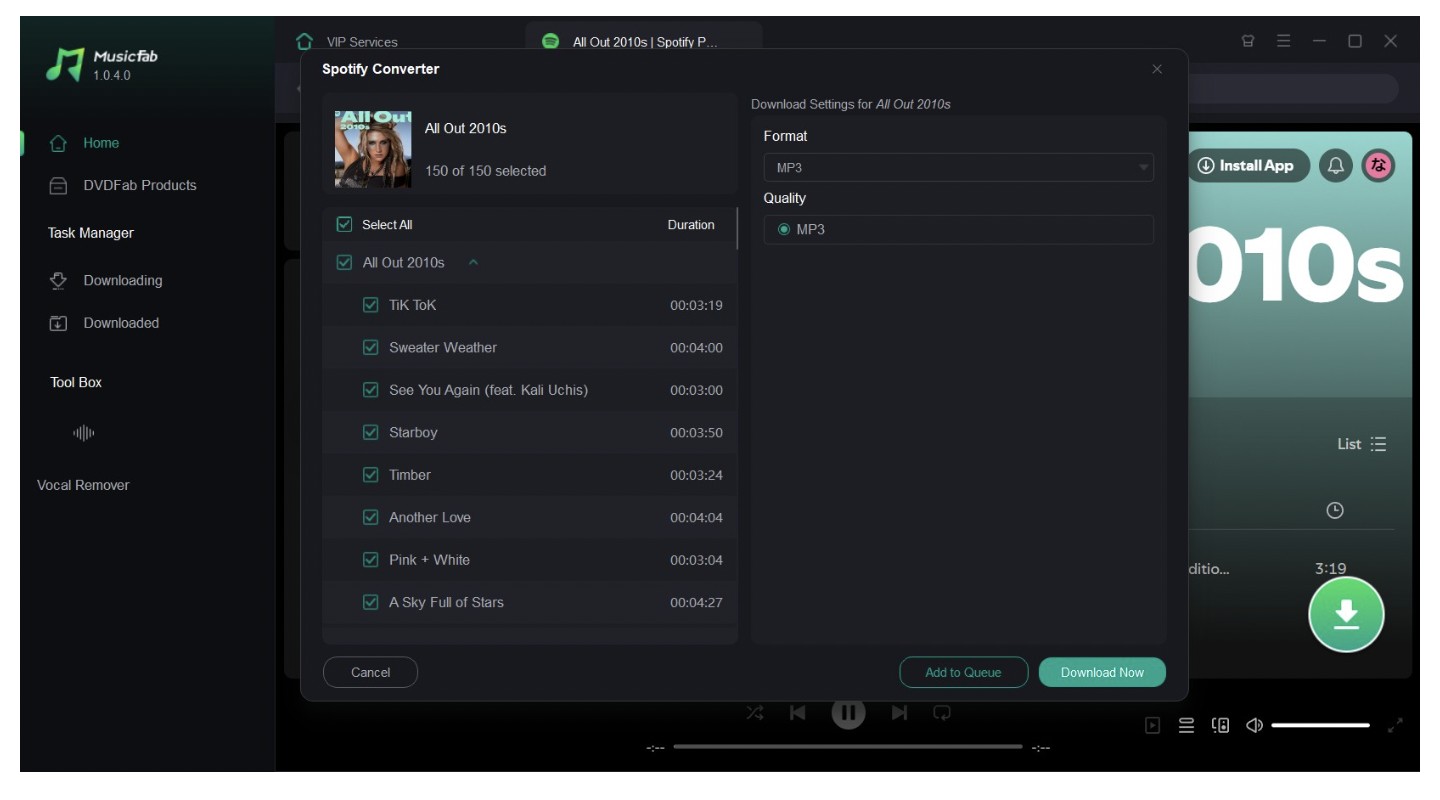1440x800 pixels.
Task: Select the MP3 quality radio button
Action: click(784, 230)
